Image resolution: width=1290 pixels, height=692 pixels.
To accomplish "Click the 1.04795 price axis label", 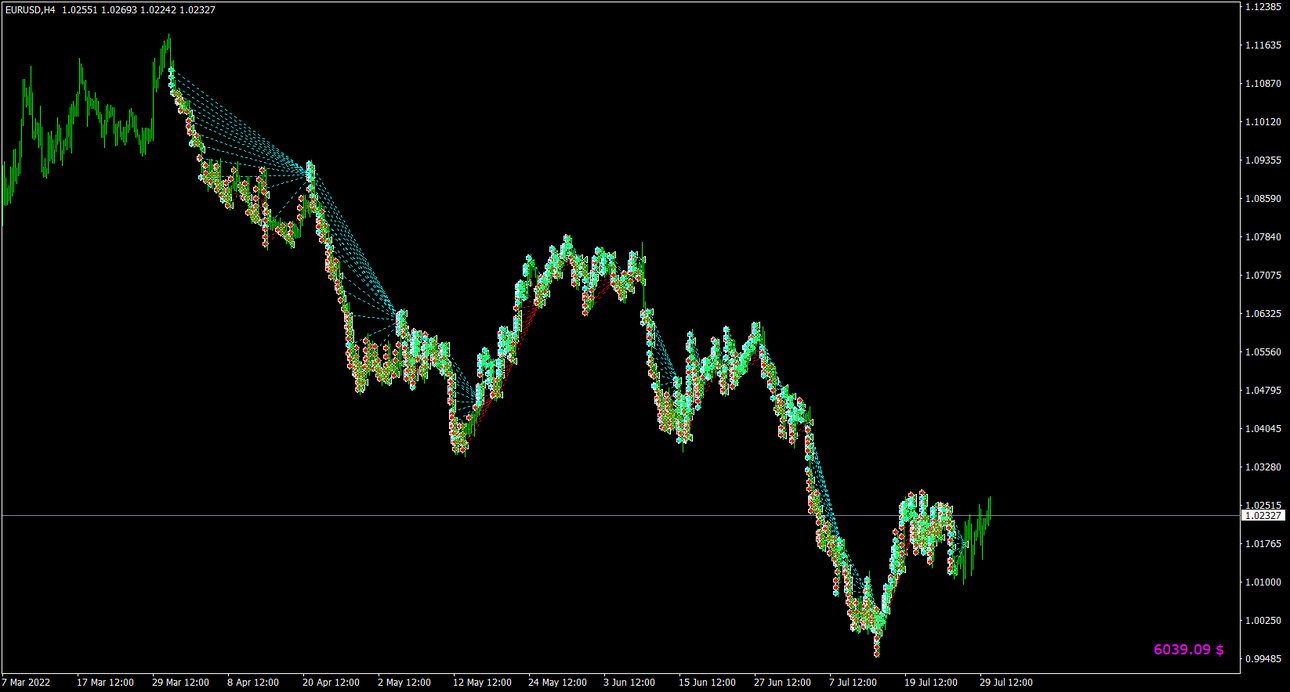I will tap(1263, 390).
